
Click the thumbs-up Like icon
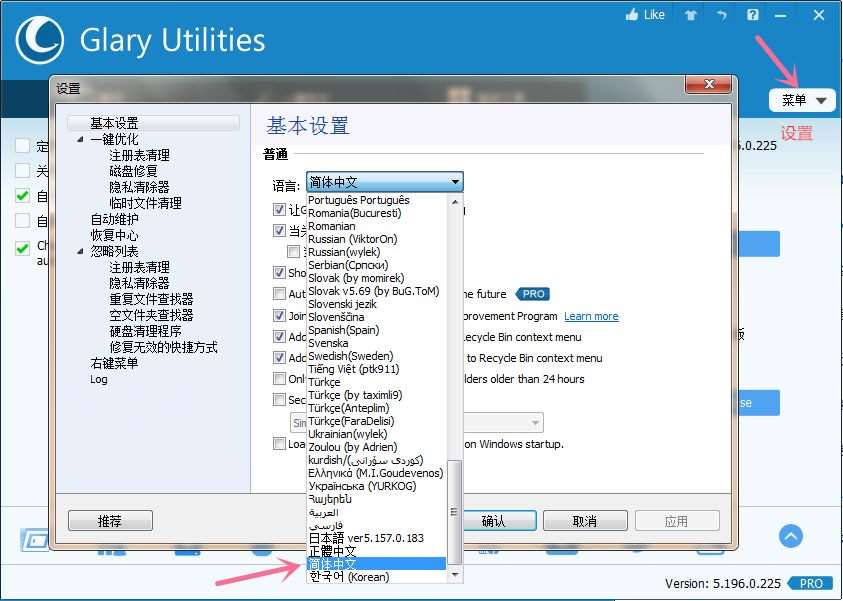click(631, 15)
